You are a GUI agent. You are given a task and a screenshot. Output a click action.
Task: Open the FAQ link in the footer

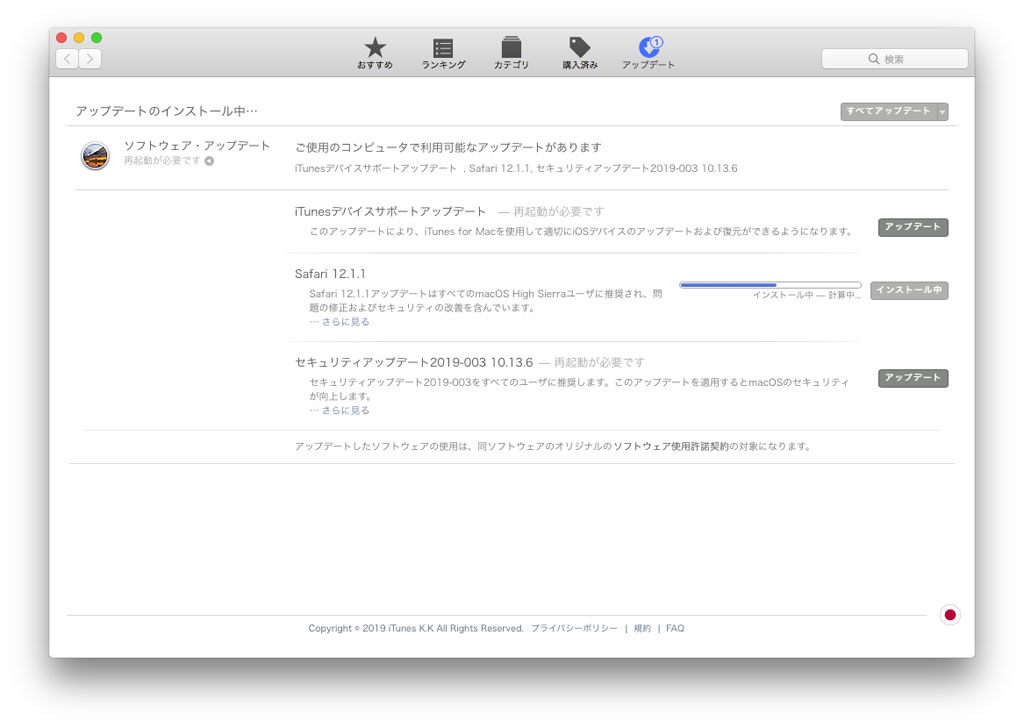pyautogui.click(x=675, y=628)
